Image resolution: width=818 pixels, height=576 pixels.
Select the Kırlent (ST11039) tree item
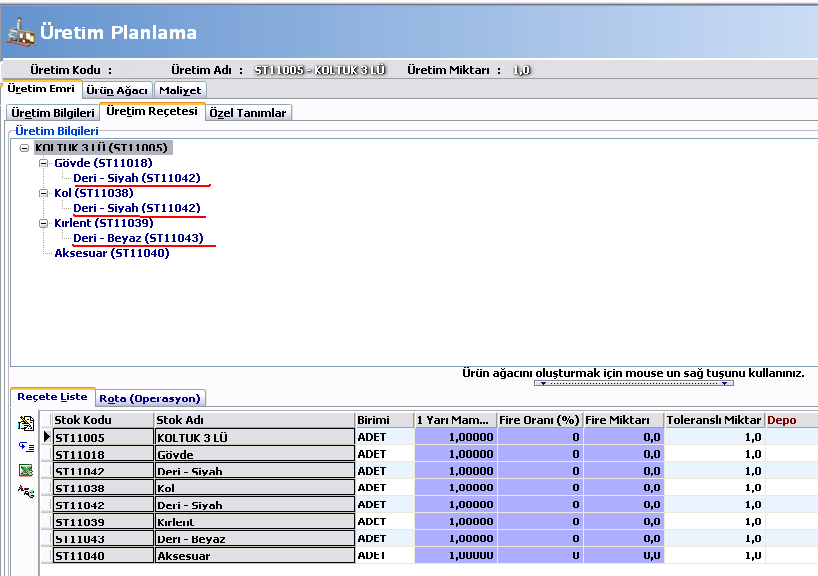(x=104, y=223)
